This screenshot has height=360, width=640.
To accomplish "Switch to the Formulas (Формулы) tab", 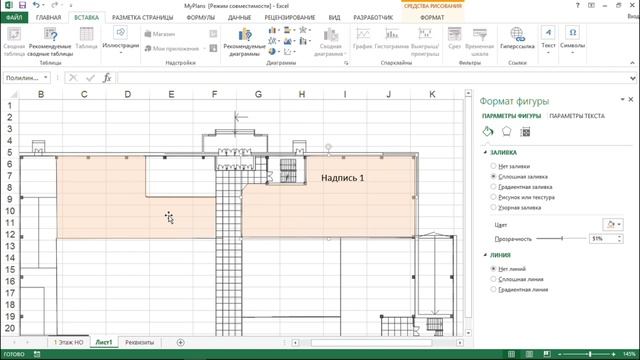I will 200,18.
